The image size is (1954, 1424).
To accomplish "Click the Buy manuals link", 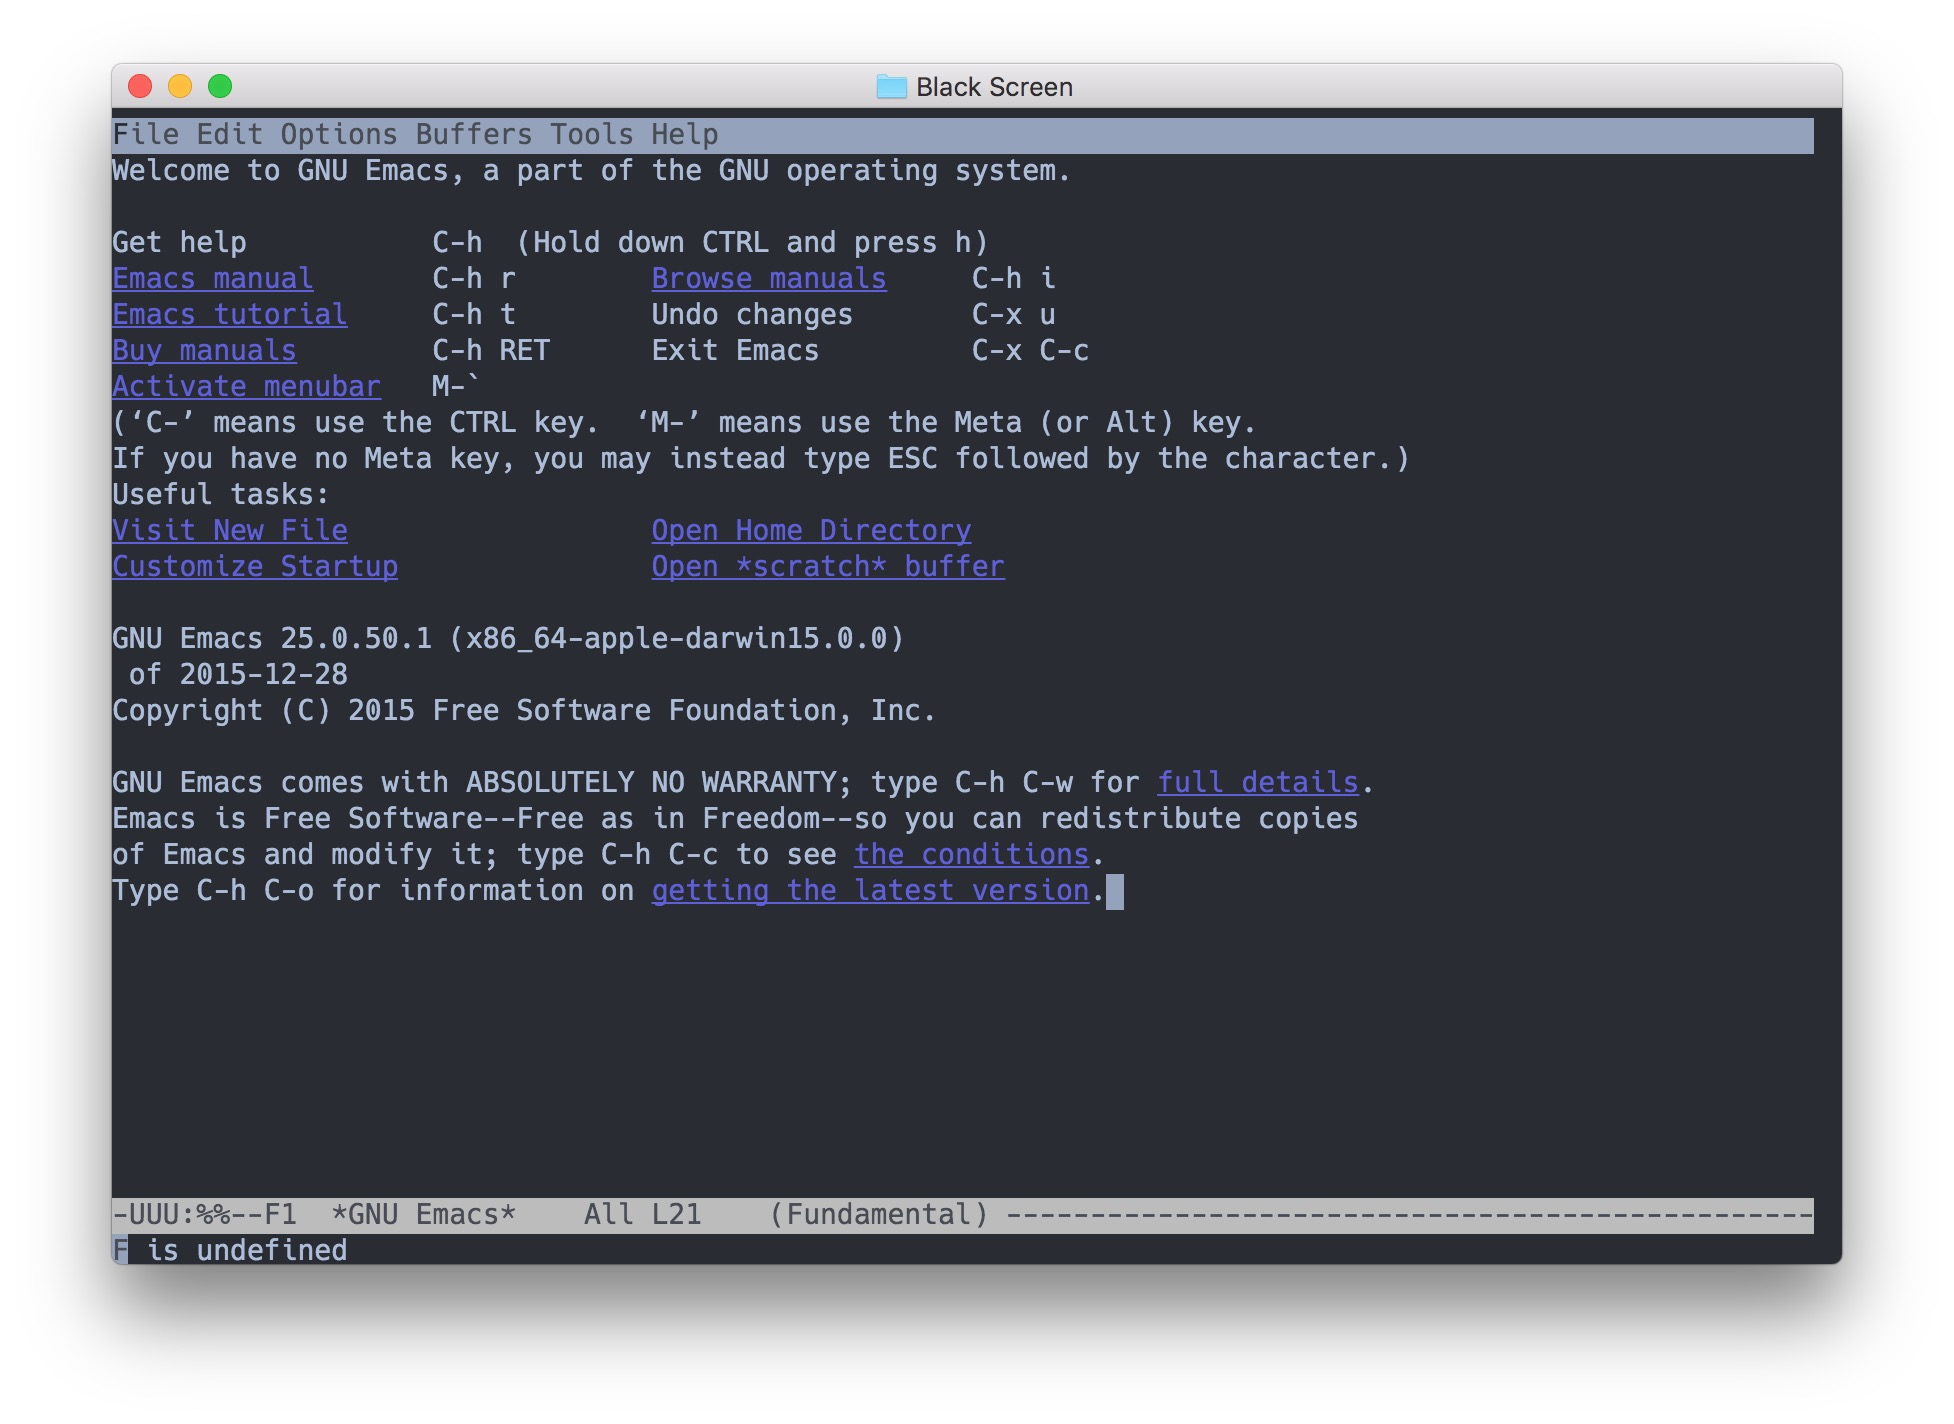I will pyautogui.click(x=204, y=351).
